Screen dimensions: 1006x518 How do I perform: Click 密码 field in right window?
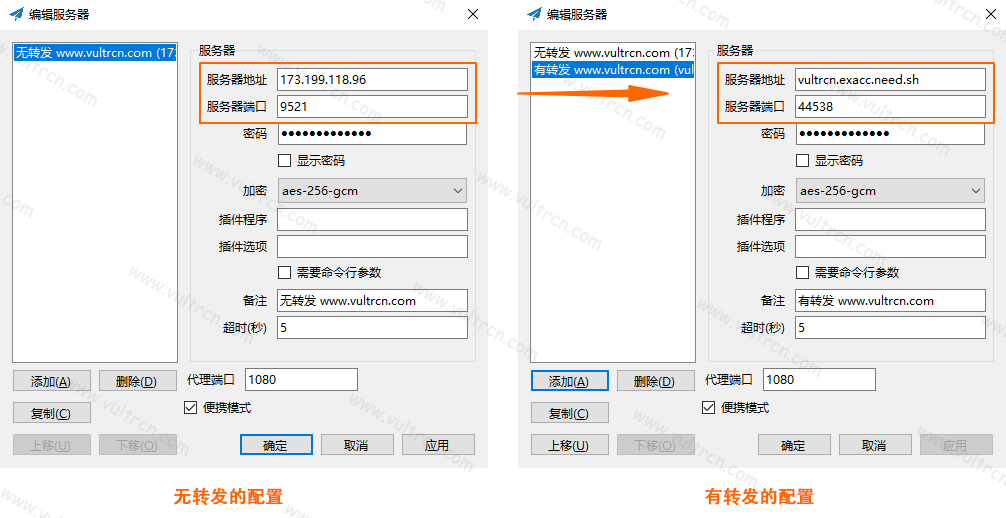click(x=890, y=134)
